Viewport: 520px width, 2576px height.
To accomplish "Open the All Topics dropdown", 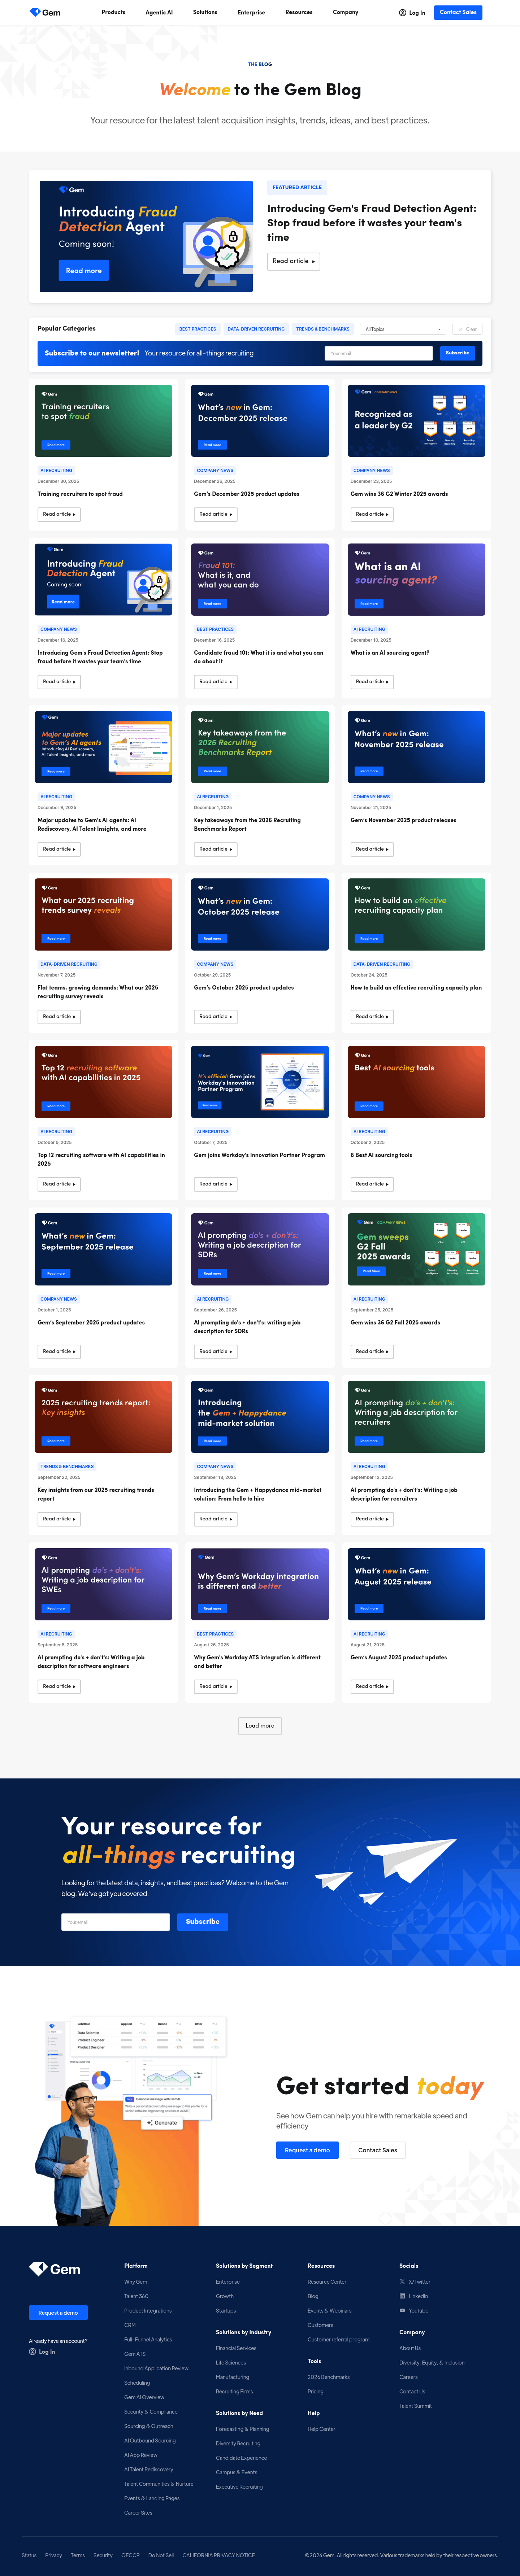I will tap(403, 329).
